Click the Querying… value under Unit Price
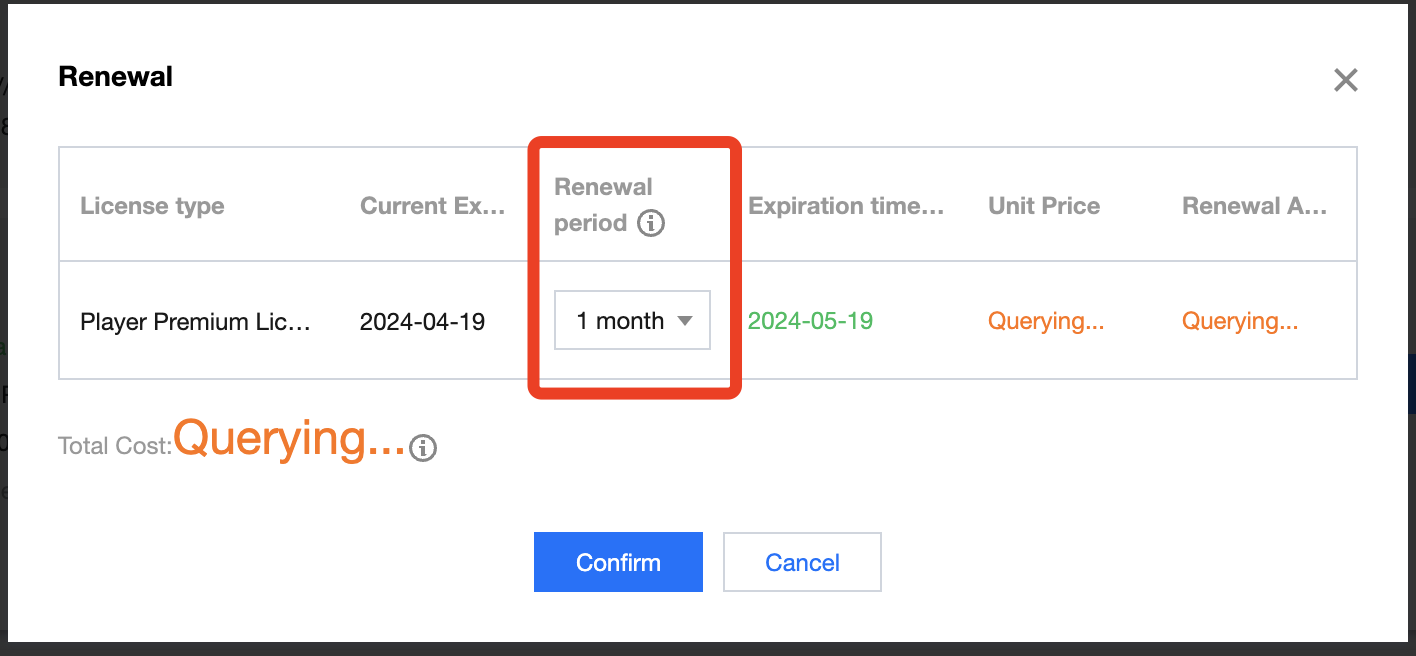This screenshot has width=1416, height=656. (x=1046, y=321)
